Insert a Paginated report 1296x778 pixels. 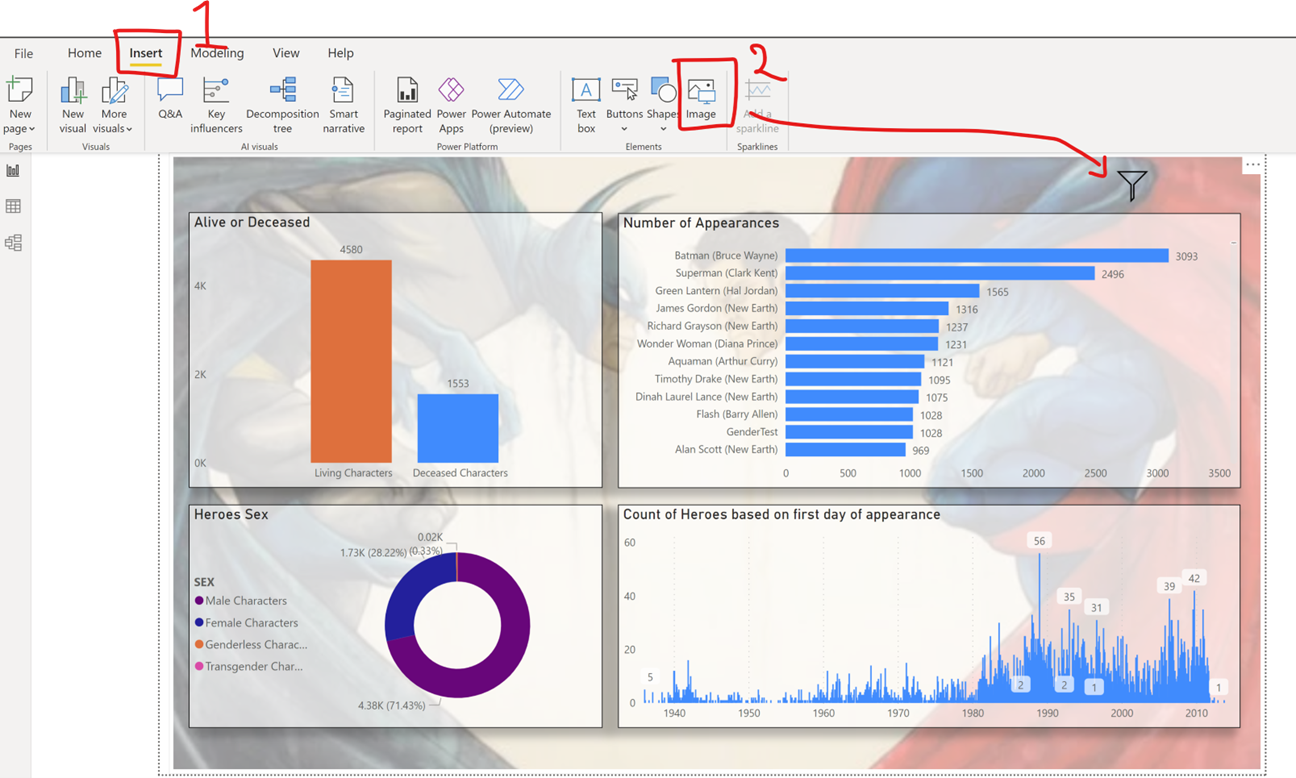point(407,105)
